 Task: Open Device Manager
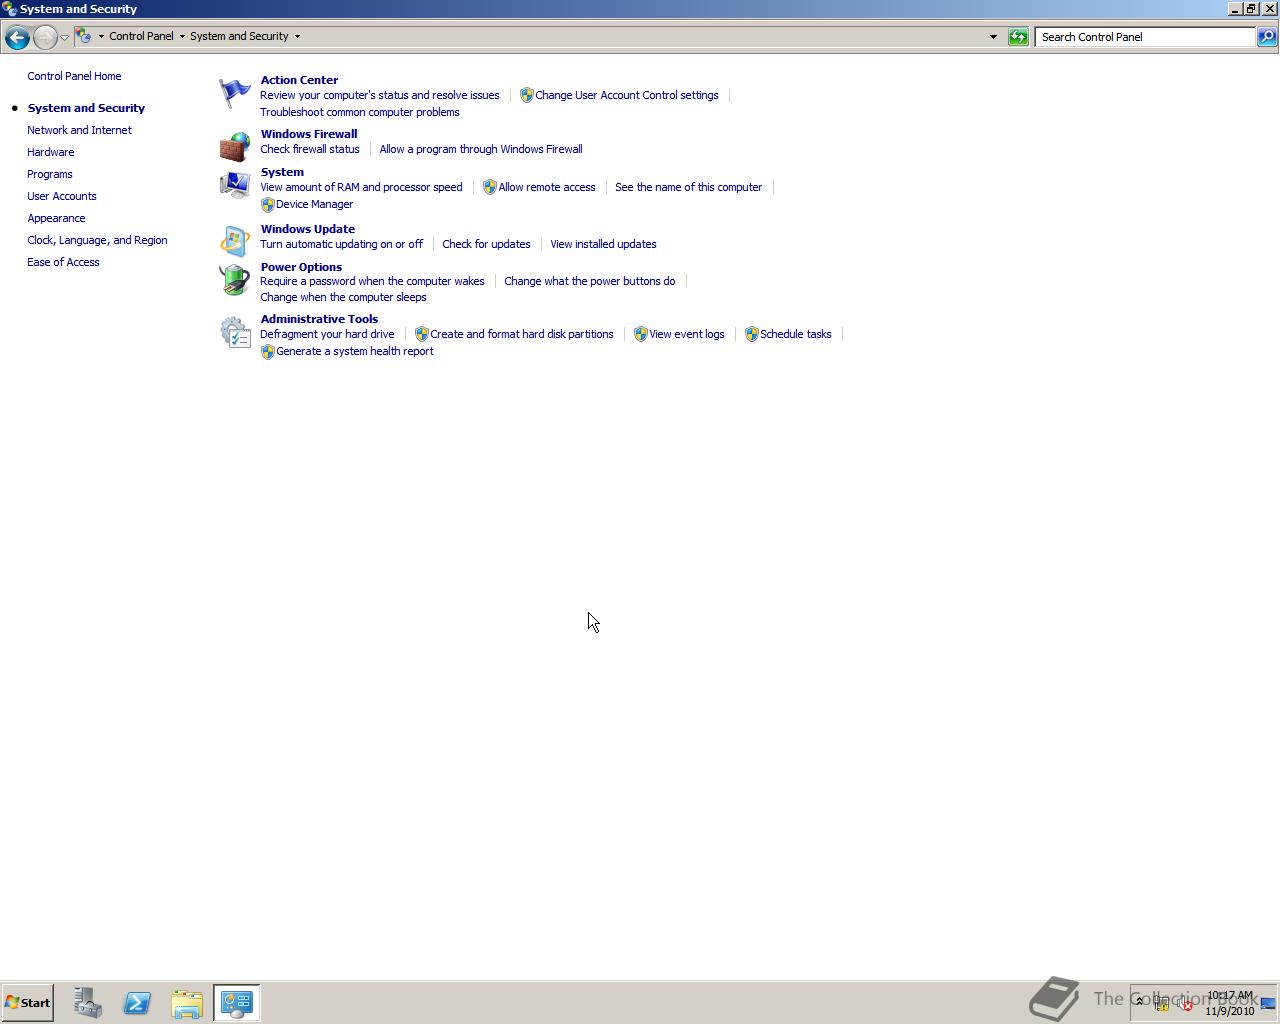pos(315,204)
